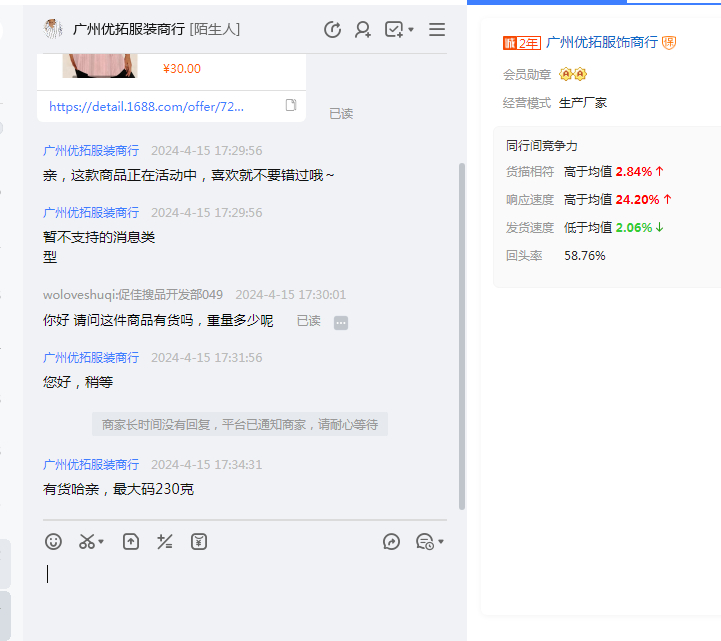Click message asking '有货吗，重量多少呢'
Viewport: 721px width, 641px height.
coord(158,320)
